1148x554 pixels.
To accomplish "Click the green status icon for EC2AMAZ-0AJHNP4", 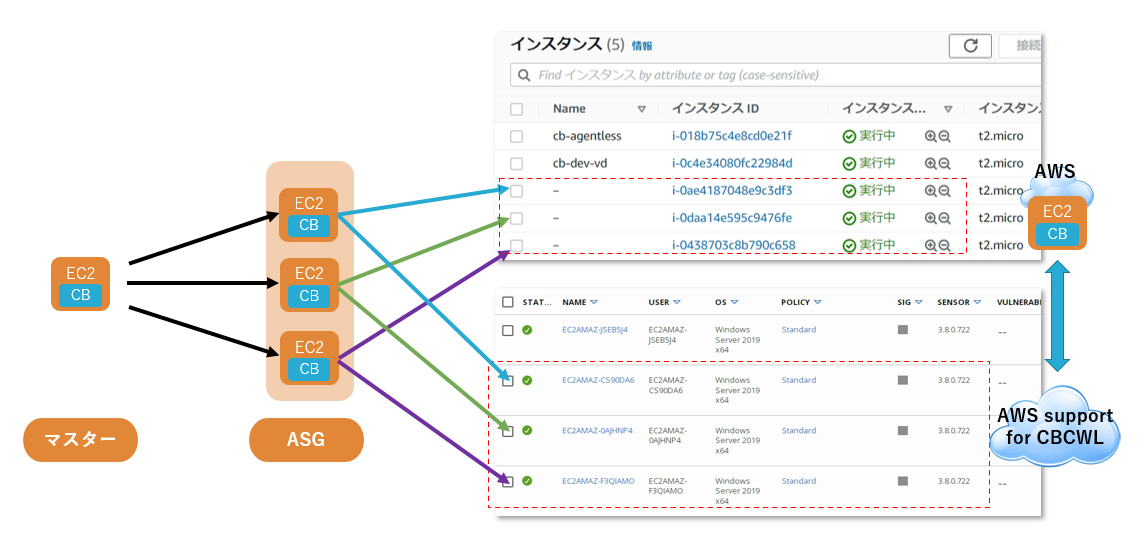I will click(527, 430).
